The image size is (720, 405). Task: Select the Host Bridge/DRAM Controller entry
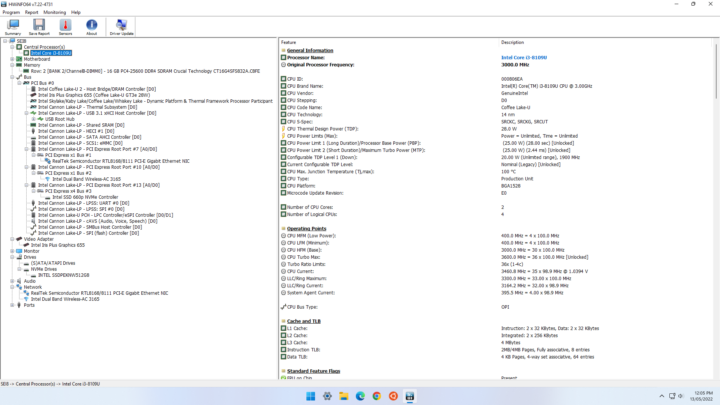[x=97, y=89]
